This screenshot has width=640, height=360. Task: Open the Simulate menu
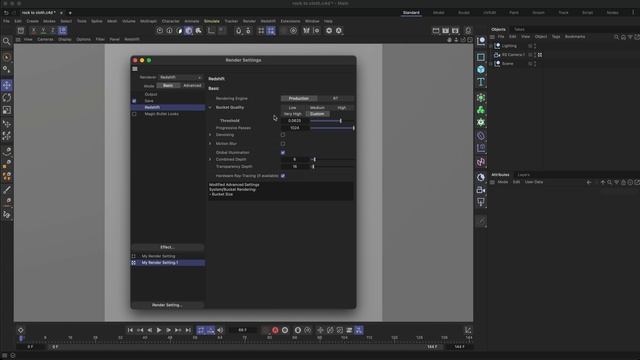(x=211, y=21)
